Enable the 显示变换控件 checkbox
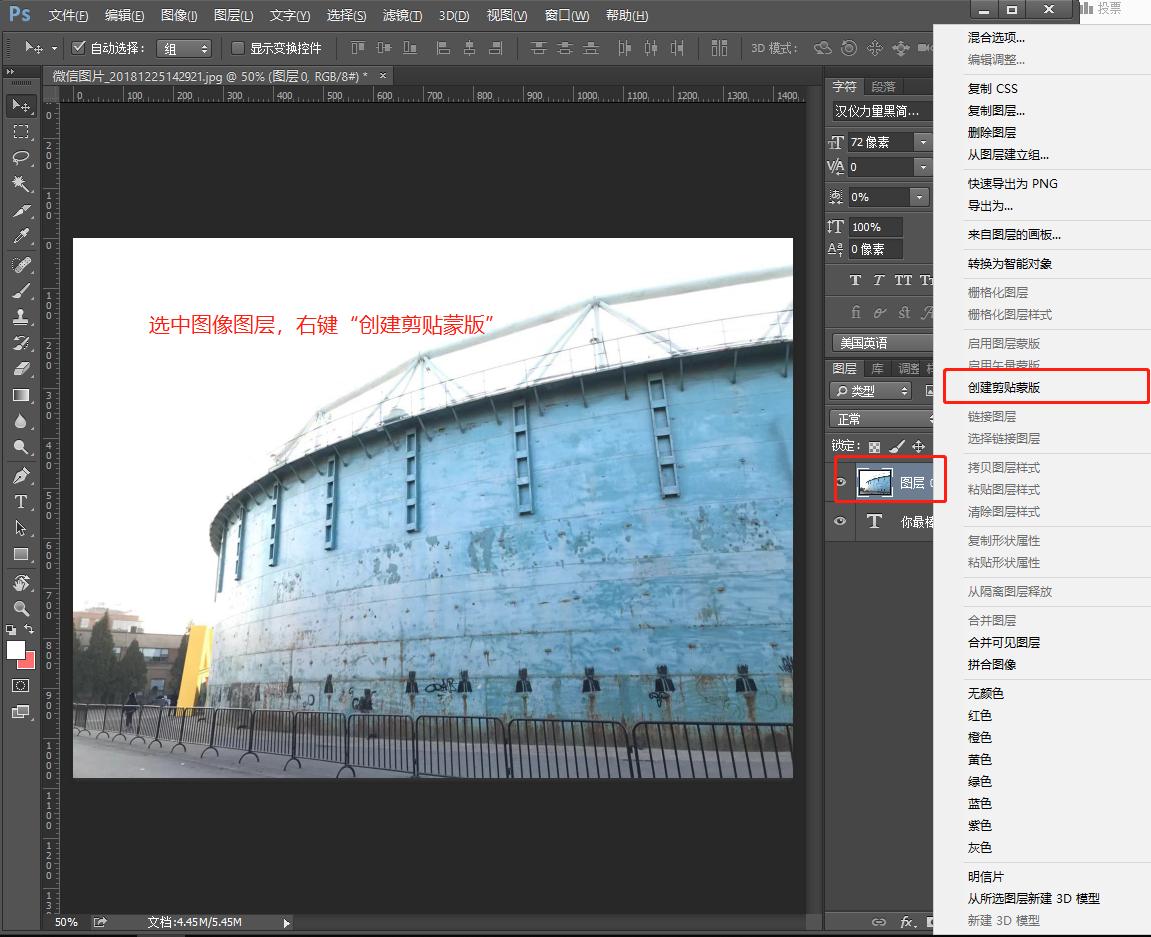The image size is (1151, 937). coord(237,47)
